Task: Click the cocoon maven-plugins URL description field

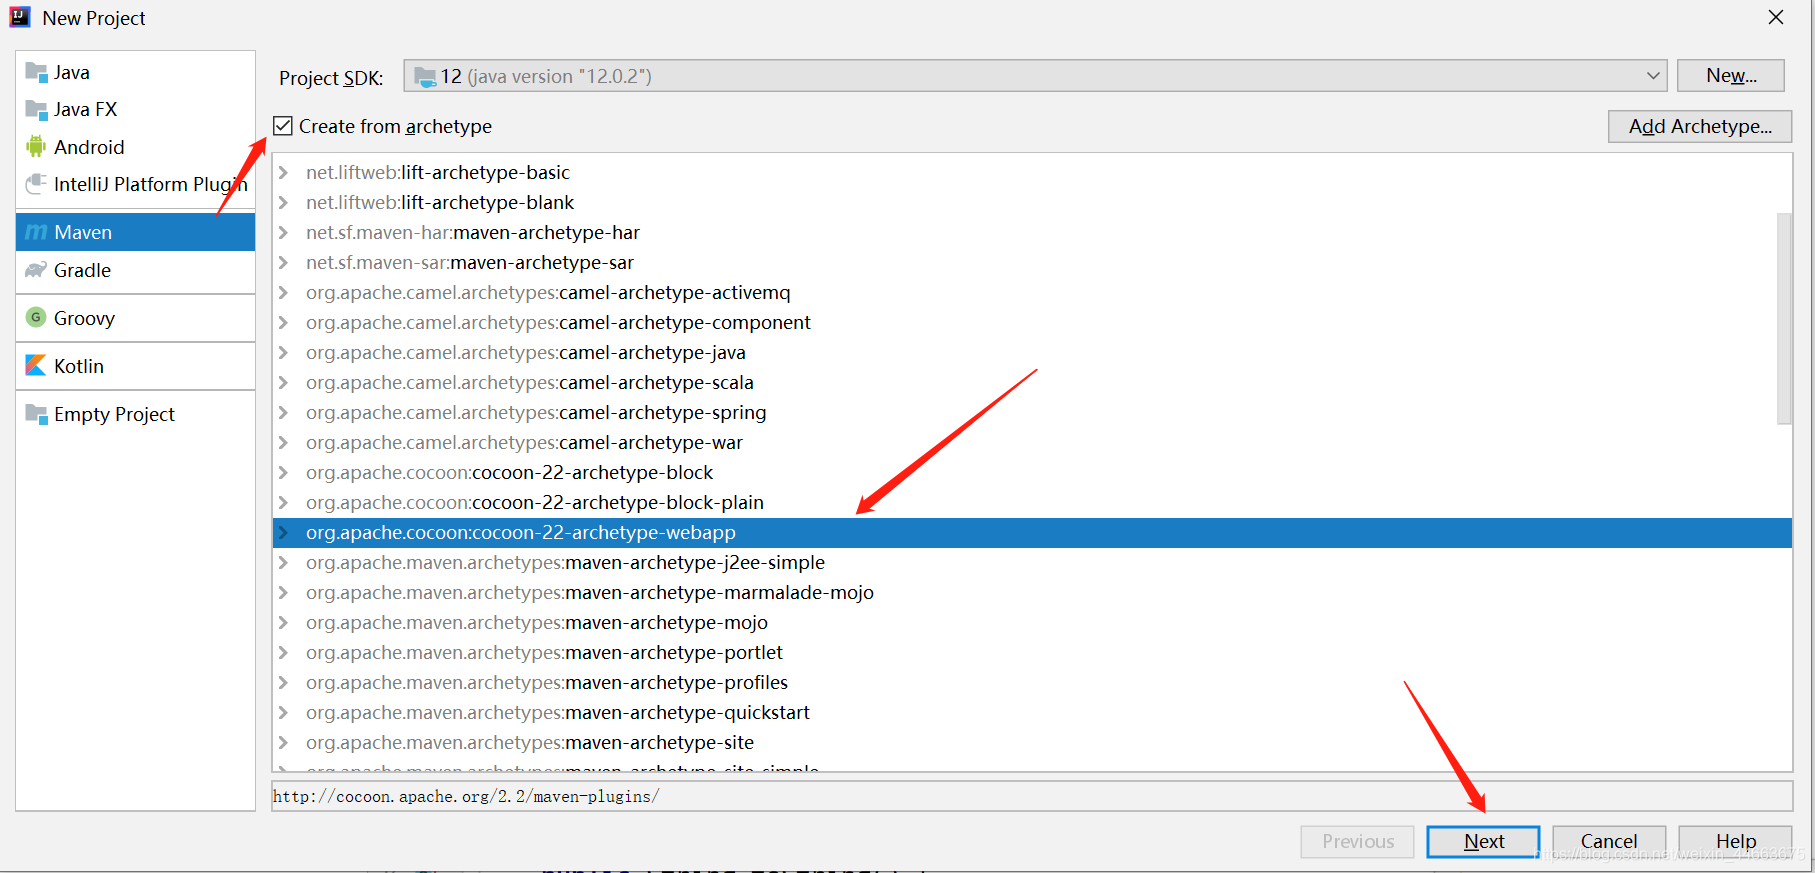Action: [1031, 796]
